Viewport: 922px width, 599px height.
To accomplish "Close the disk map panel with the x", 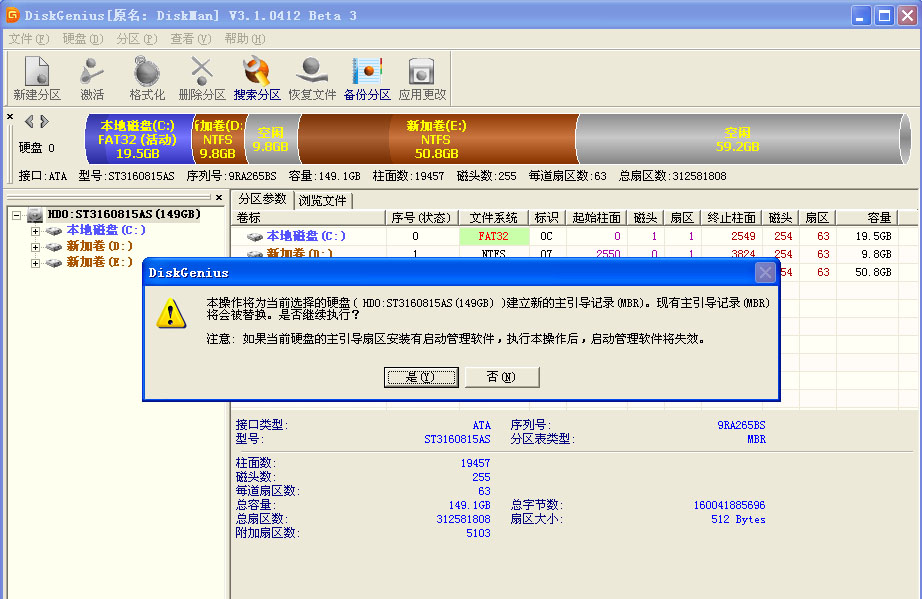I will (x=10, y=116).
